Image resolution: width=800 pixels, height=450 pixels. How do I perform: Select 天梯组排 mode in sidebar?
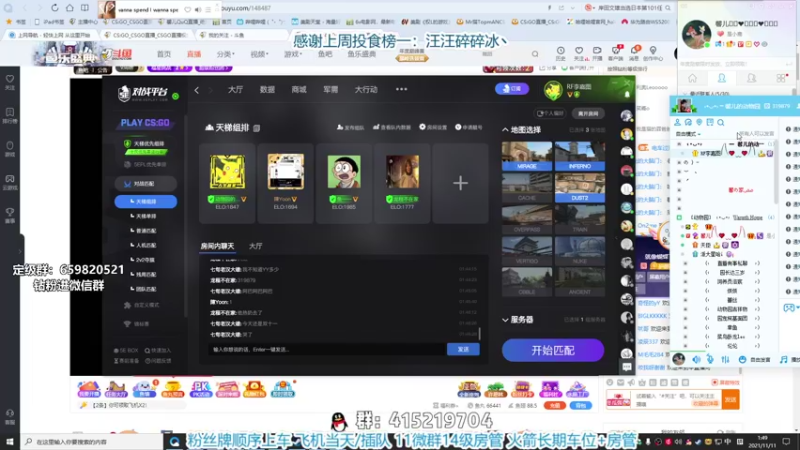point(146,202)
